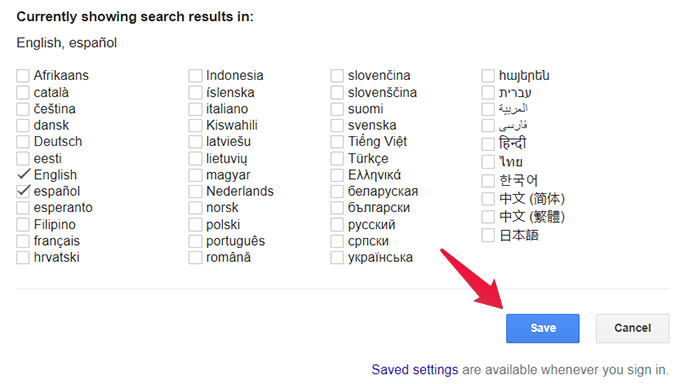The height and width of the screenshot is (384, 680).
Task: Select the русский checkbox
Action: (337, 225)
